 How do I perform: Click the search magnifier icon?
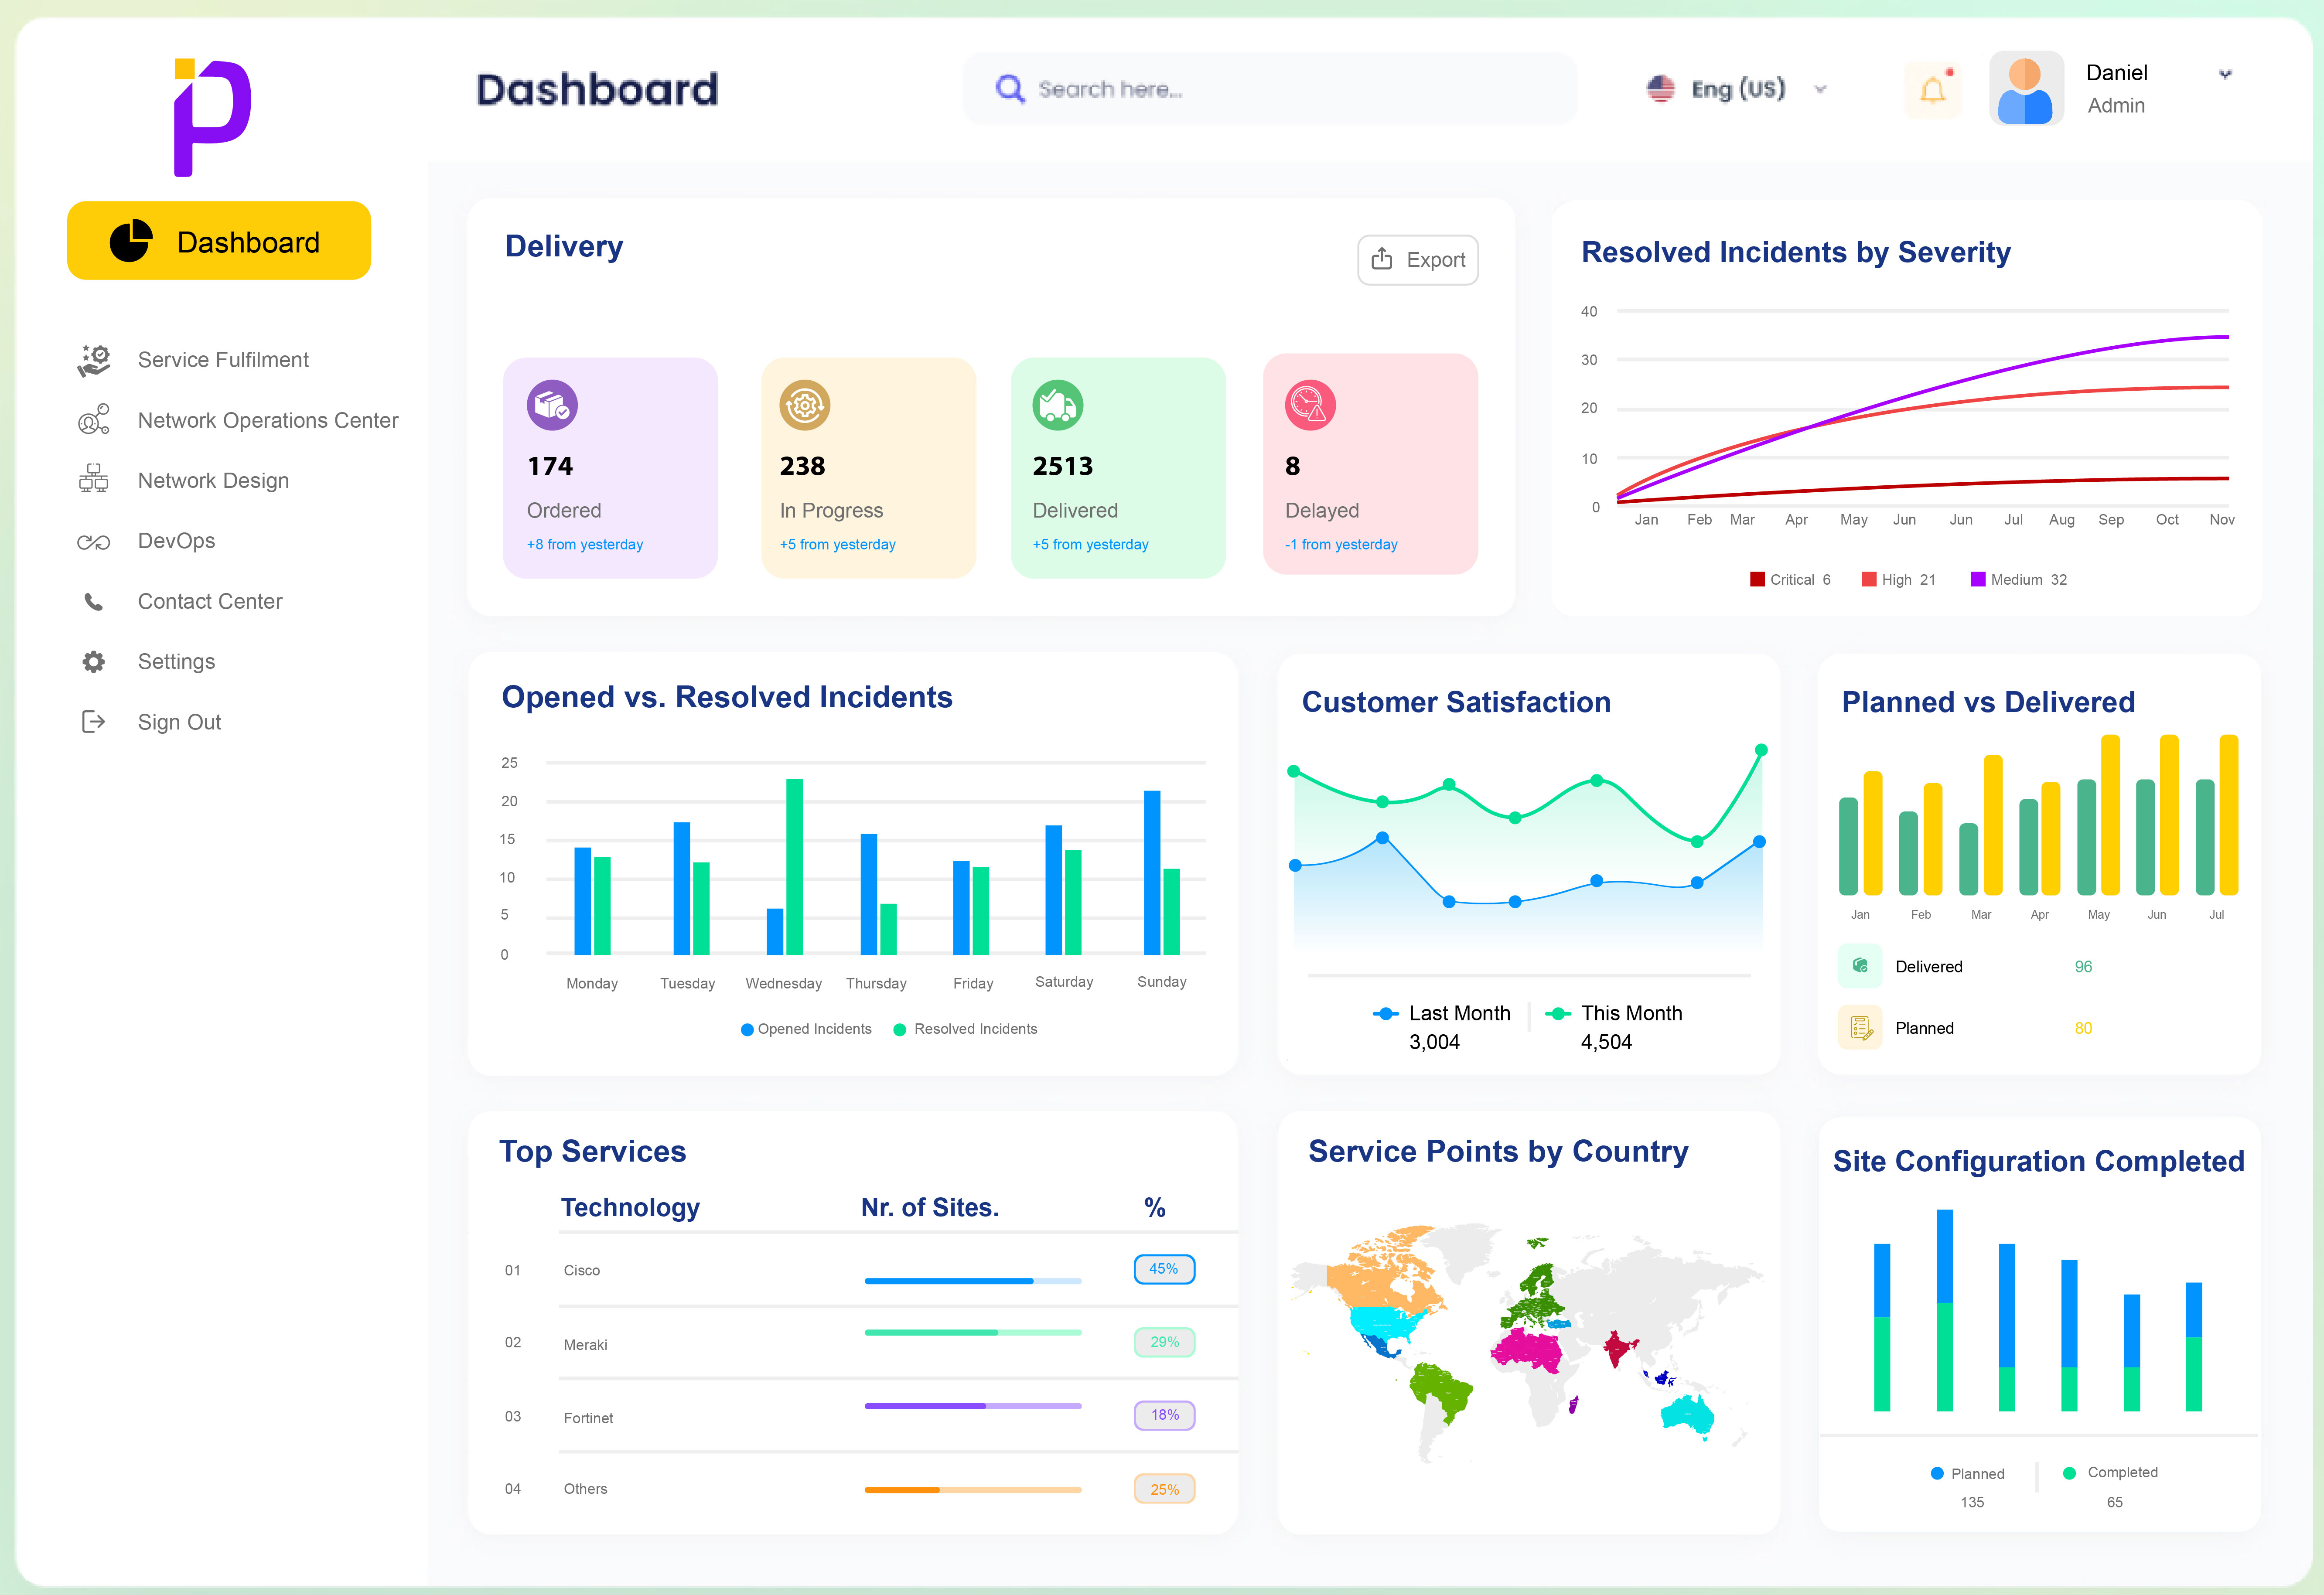coord(1009,89)
